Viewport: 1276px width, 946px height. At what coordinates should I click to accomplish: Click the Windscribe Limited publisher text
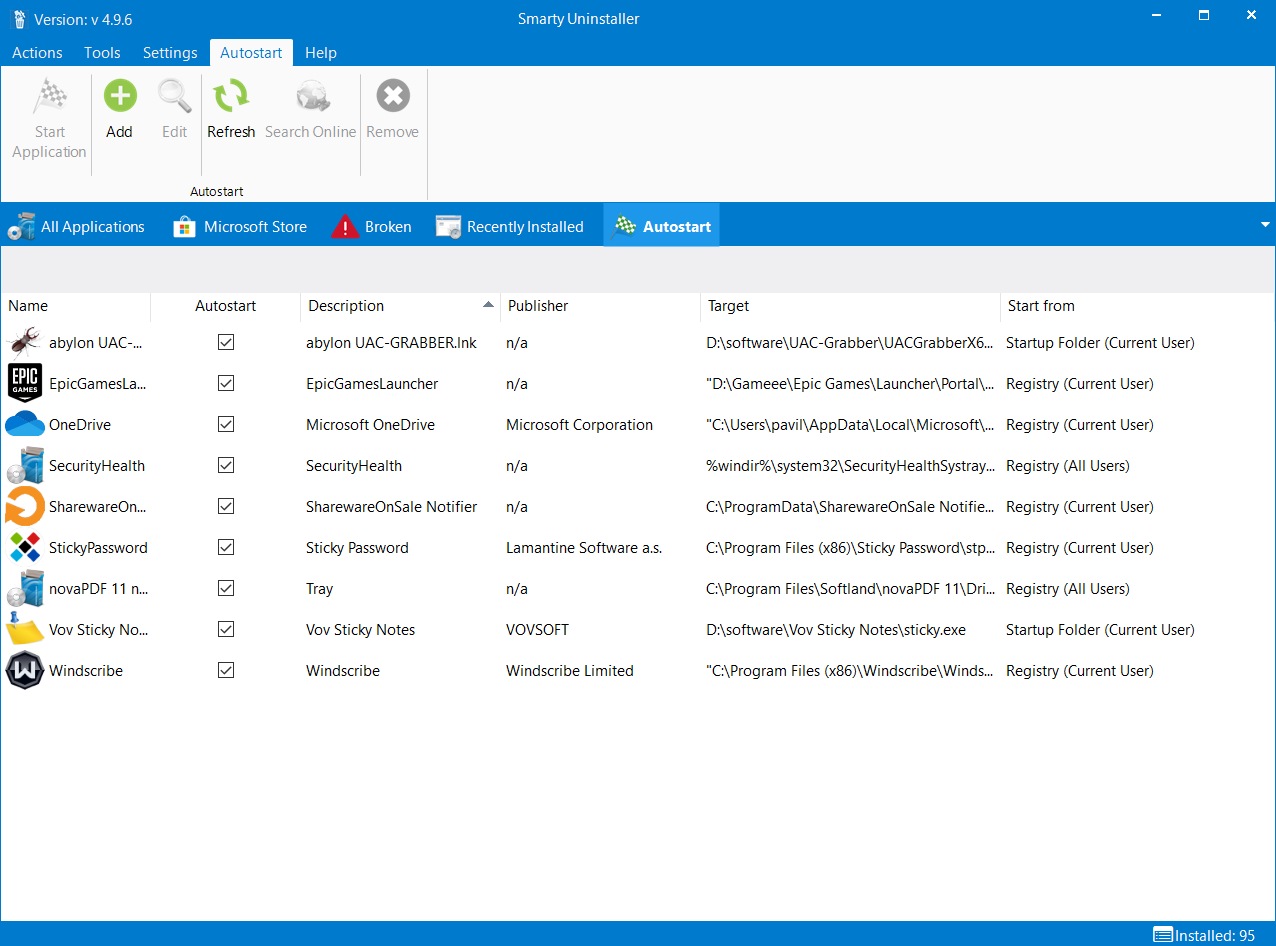pyautogui.click(x=570, y=671)
